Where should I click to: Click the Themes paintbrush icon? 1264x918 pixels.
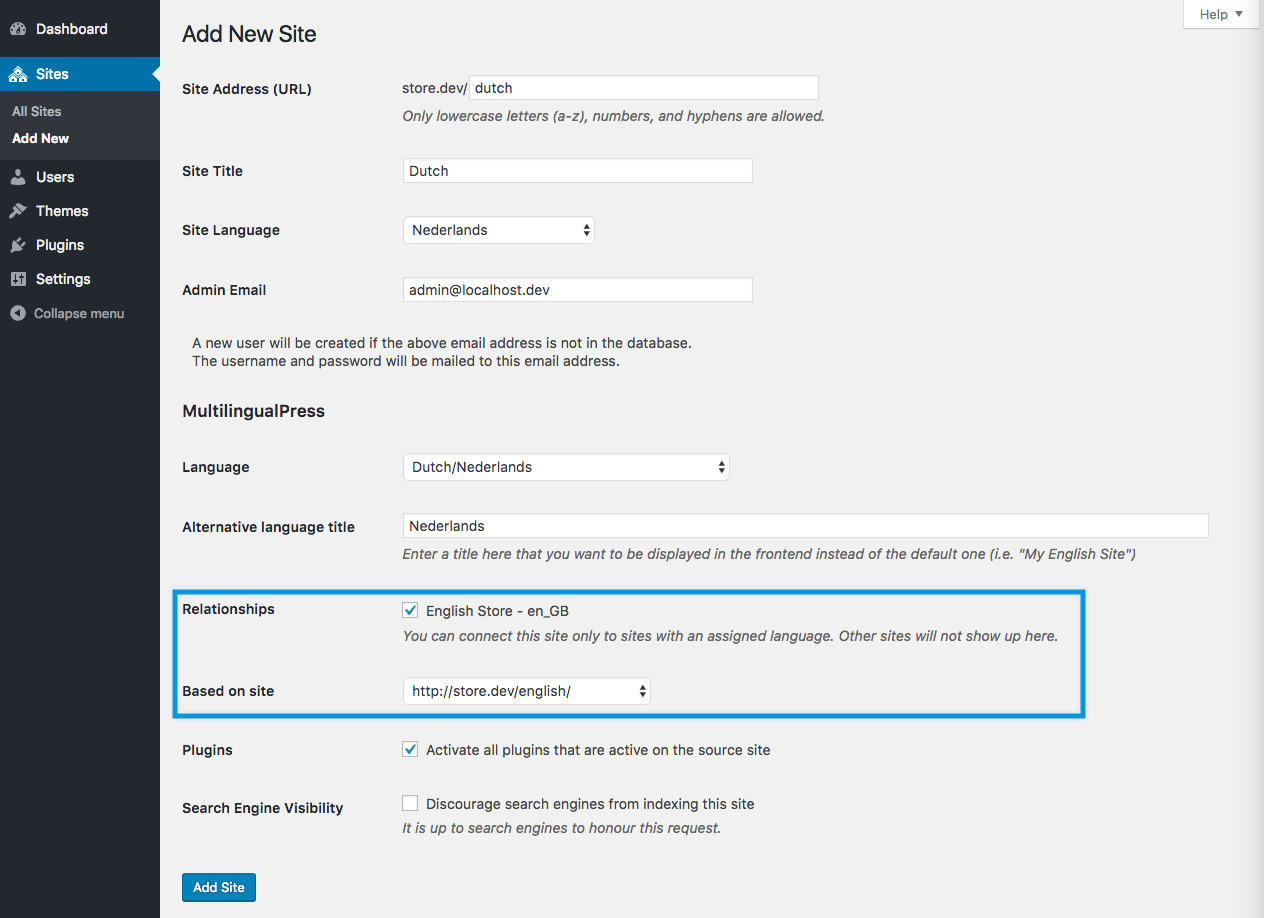(16, 210)
